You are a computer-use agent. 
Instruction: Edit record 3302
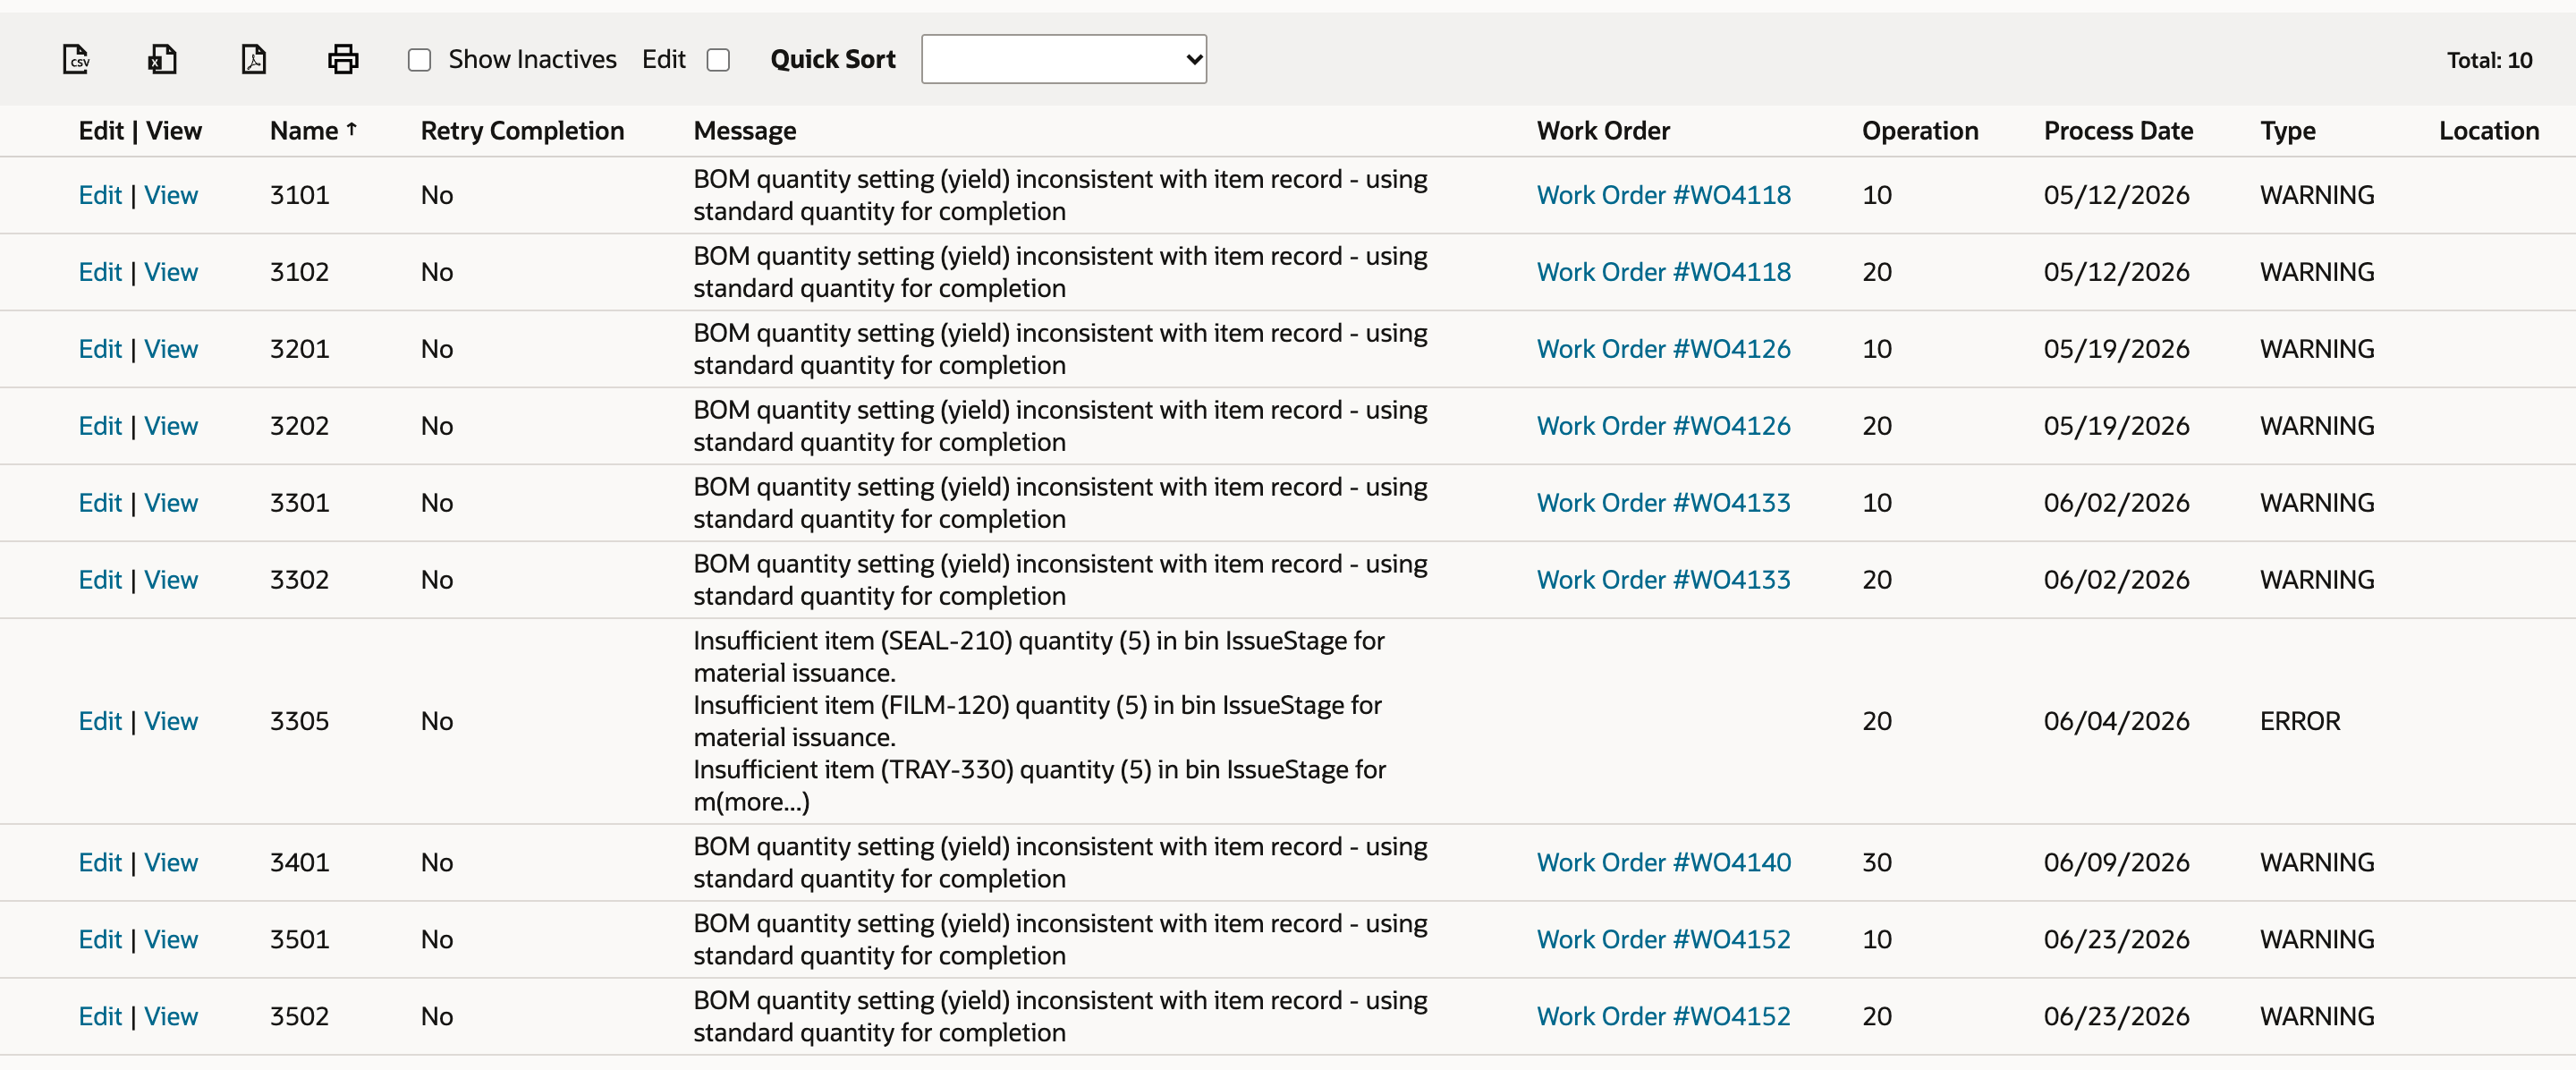(100, 580)
